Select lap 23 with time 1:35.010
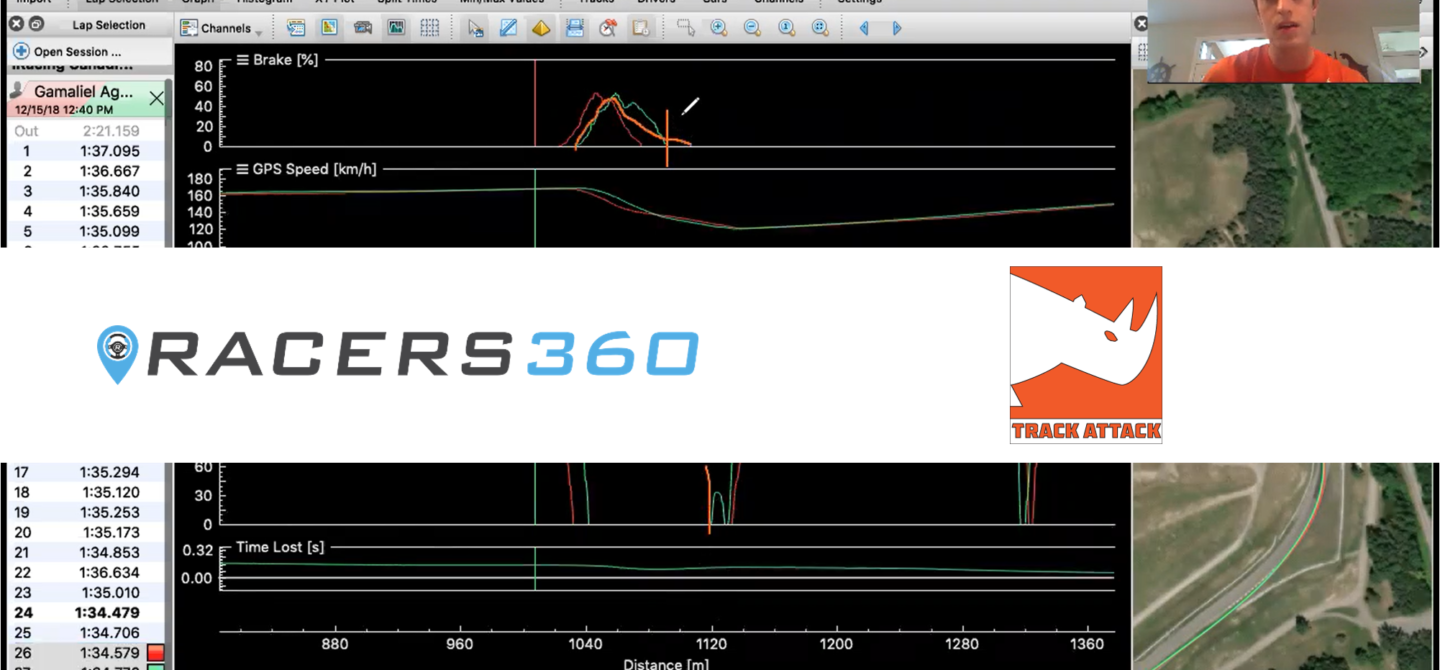This screenshot has width=1440, height=670. 86,592
